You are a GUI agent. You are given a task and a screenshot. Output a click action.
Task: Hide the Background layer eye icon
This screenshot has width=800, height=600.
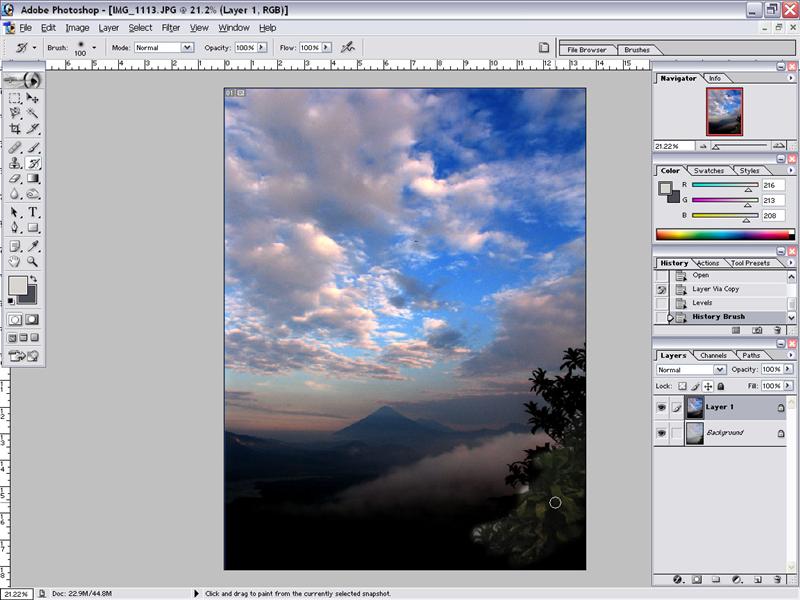point(661,433)
